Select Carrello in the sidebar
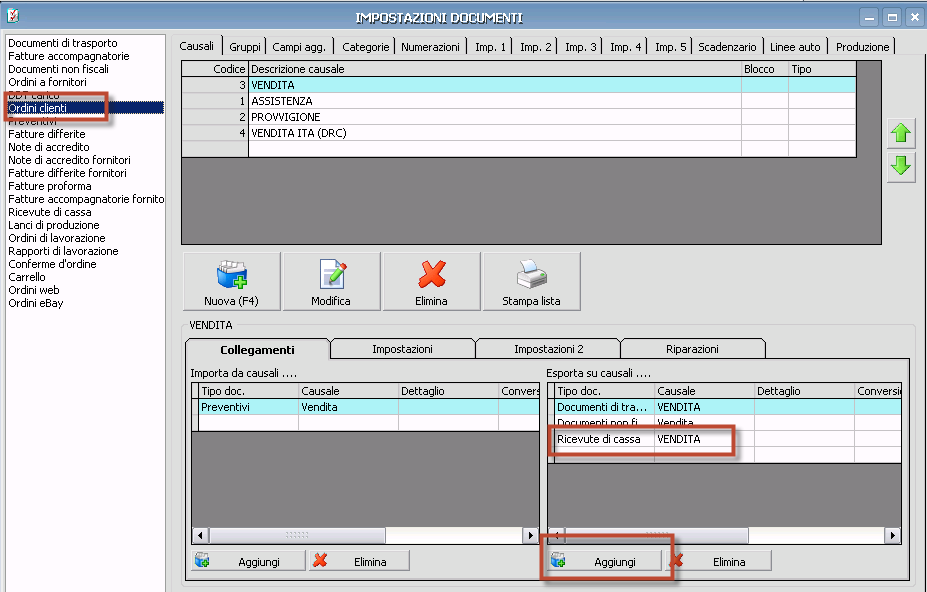Viewport: 927px width, 592px height. pos(27,277)
